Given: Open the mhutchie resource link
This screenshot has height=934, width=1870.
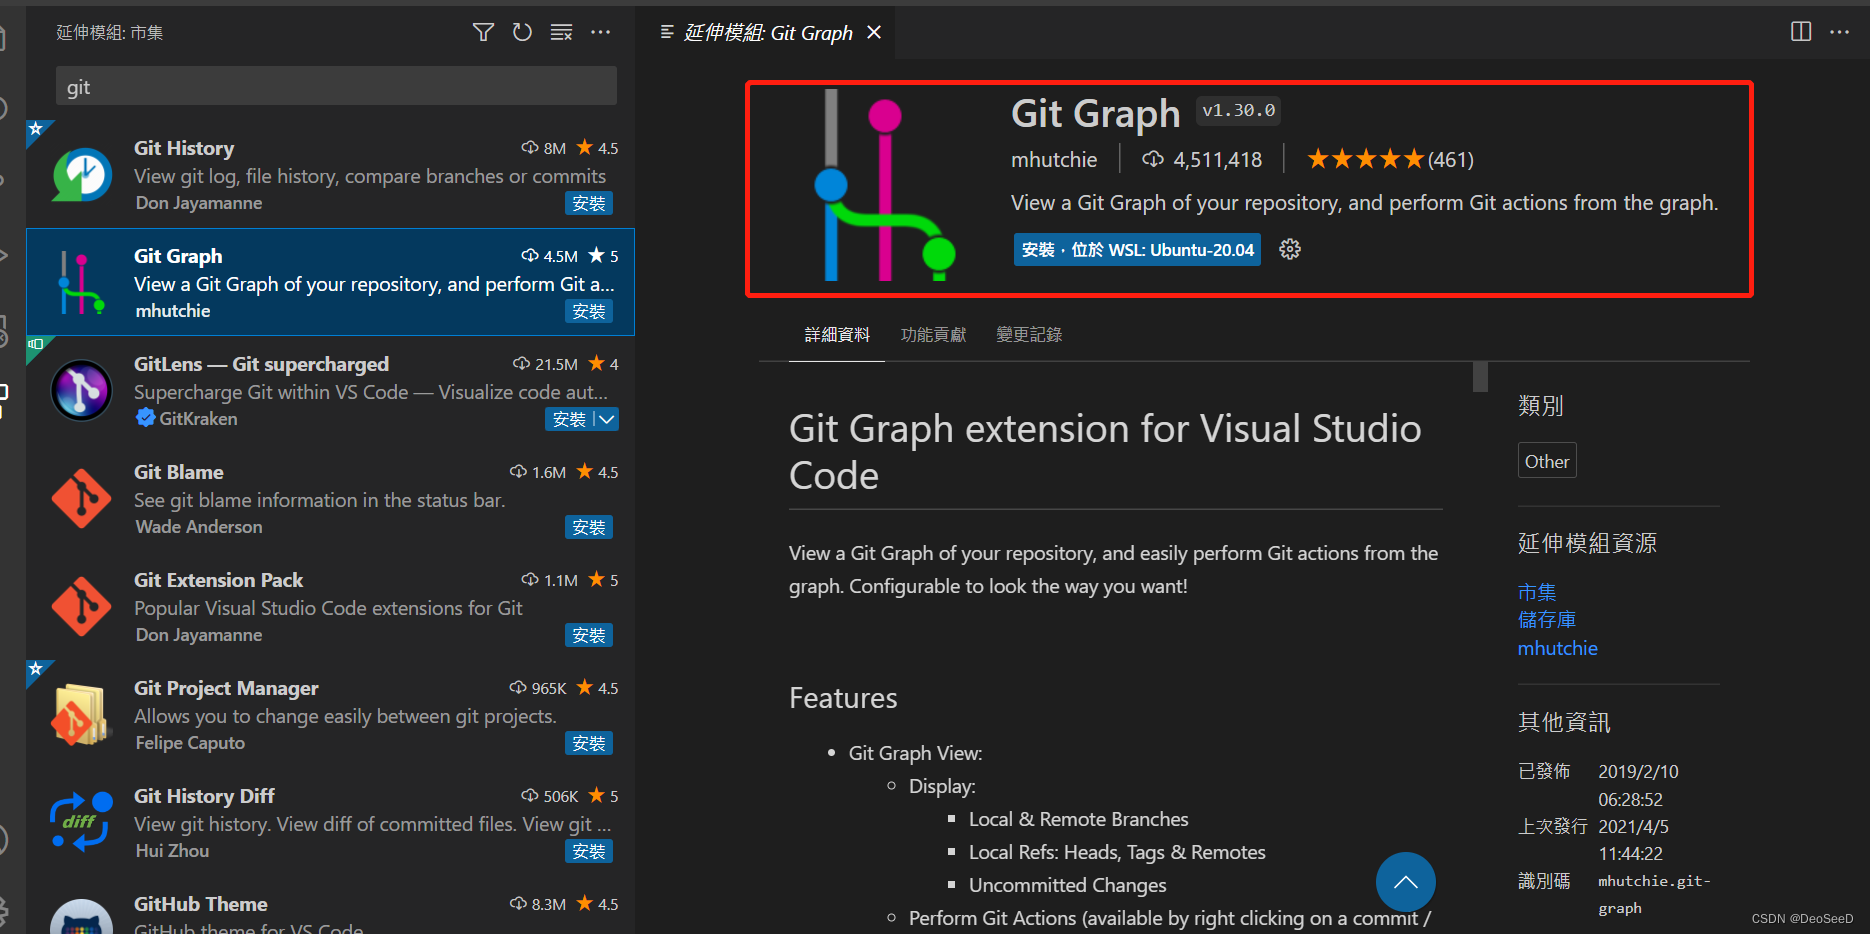Looking at the screenshot, I should pos(1558,648).
